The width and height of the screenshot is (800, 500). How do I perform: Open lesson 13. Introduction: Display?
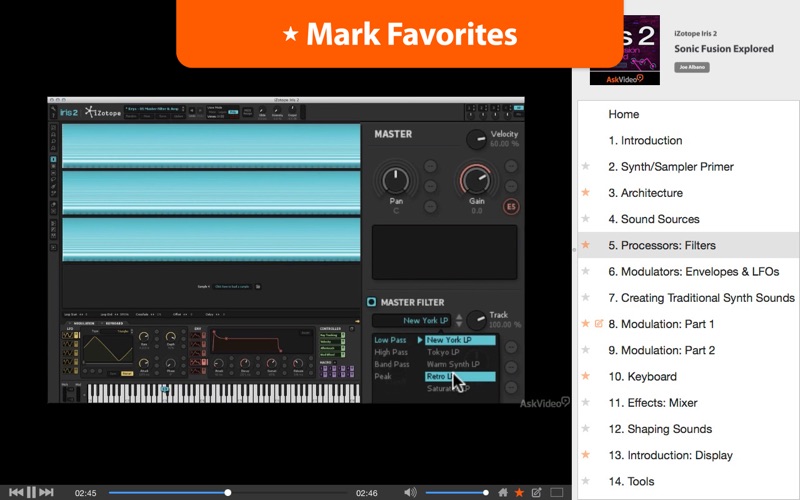688,455
